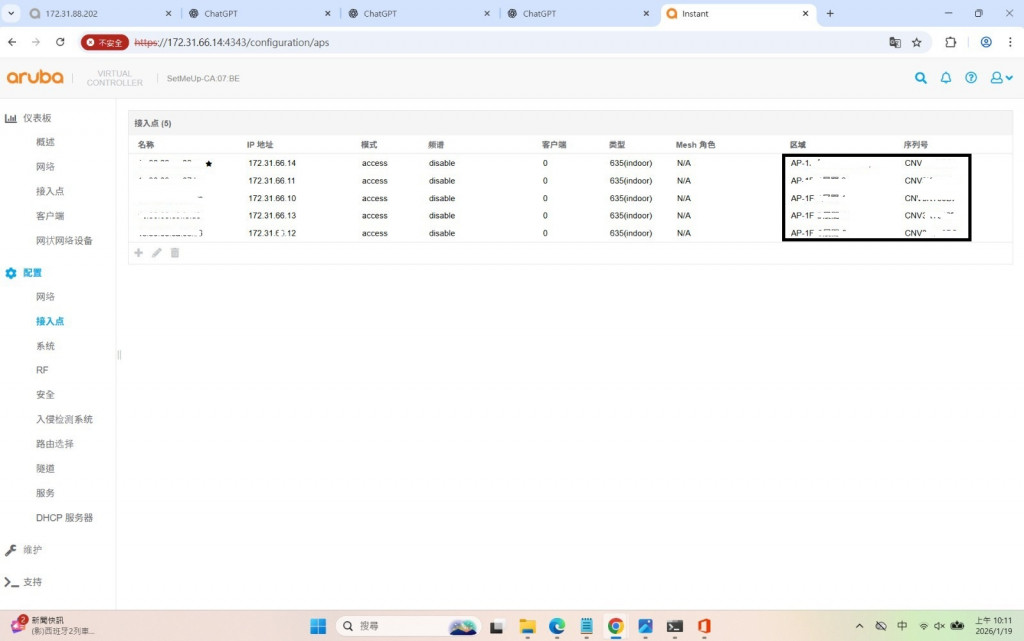The width and height of the screenshot is (1024, 641).
Task: Click the 新聞快訊 news widget
Action: [54, 625]
